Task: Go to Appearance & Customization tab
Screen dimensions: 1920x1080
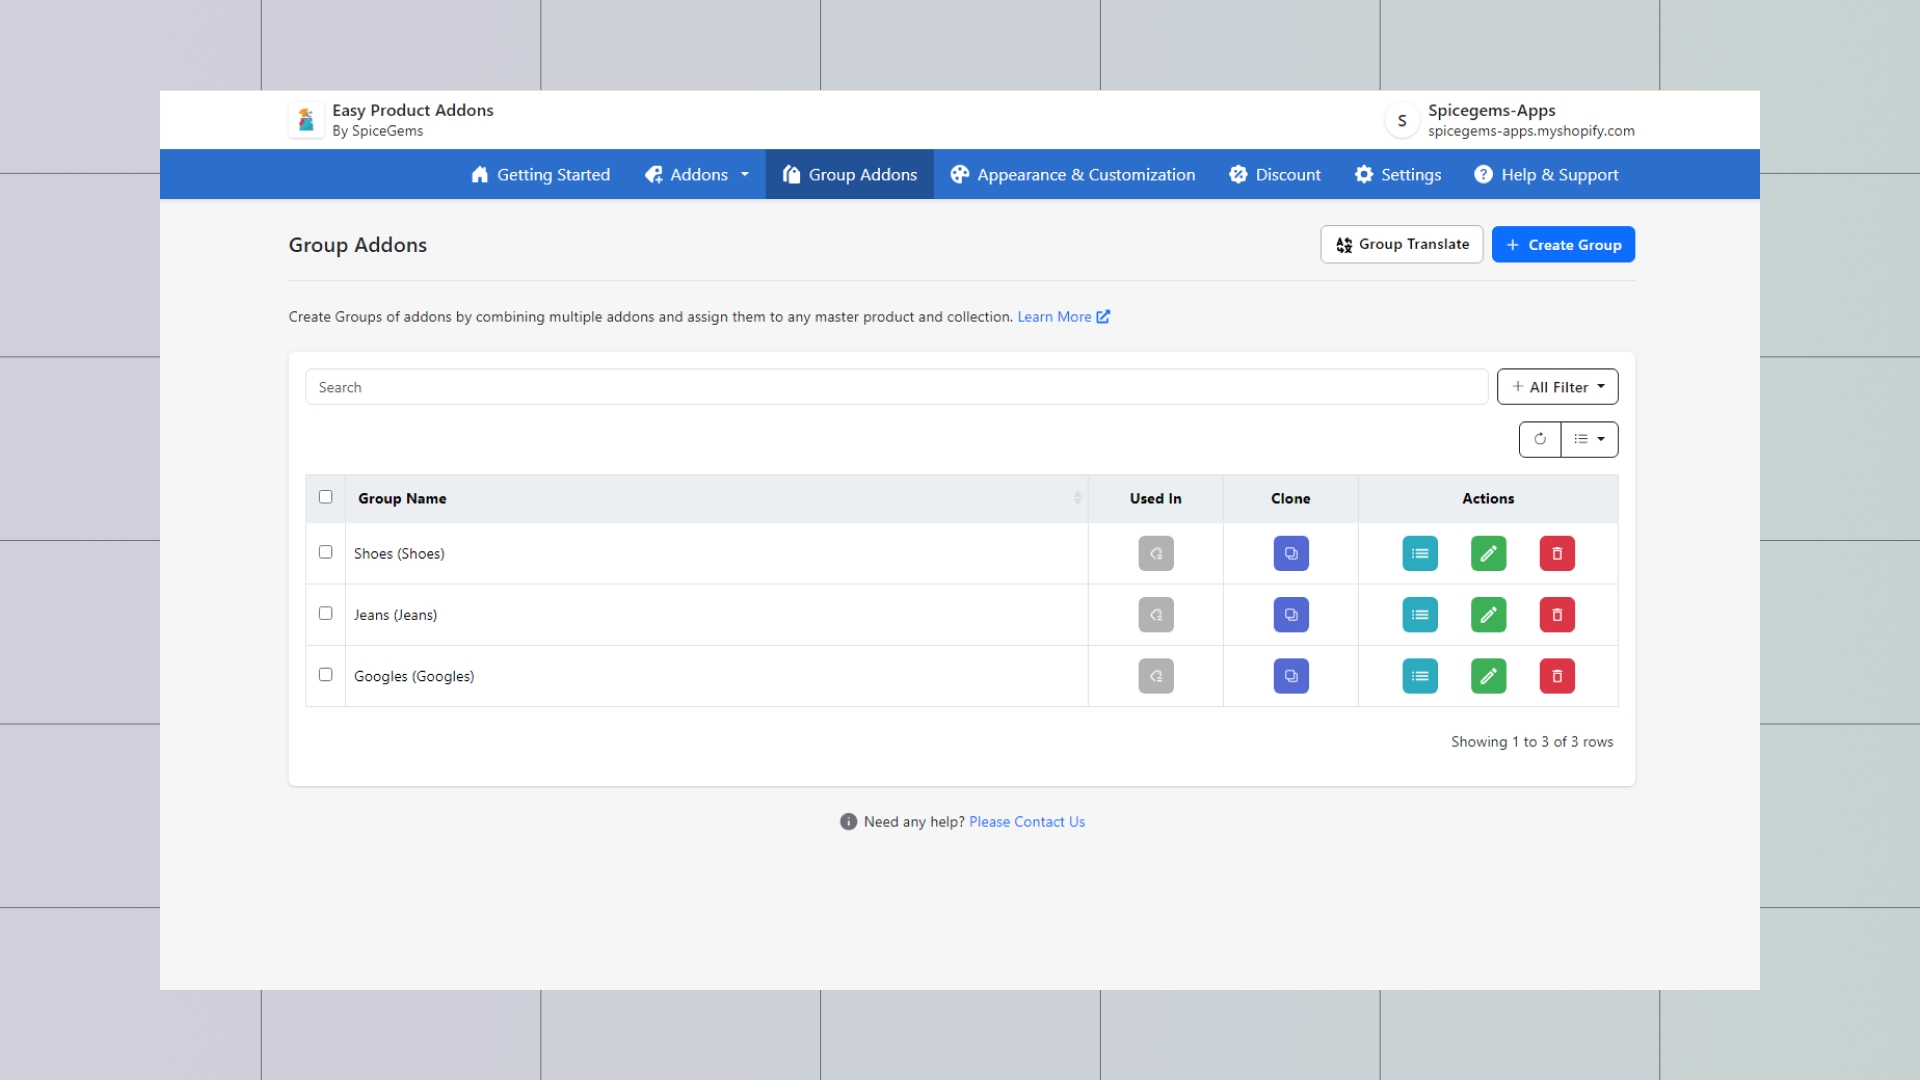Action: tap(1072, 175)
